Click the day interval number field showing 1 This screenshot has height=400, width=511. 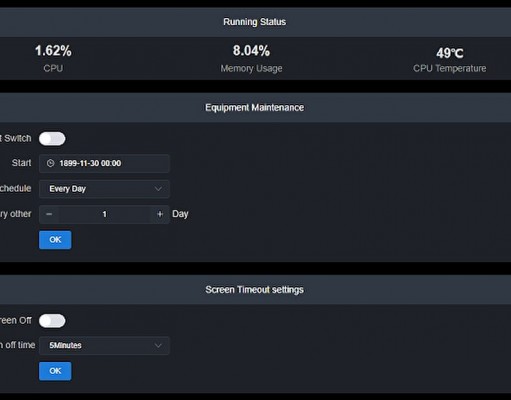coord(105,214)
